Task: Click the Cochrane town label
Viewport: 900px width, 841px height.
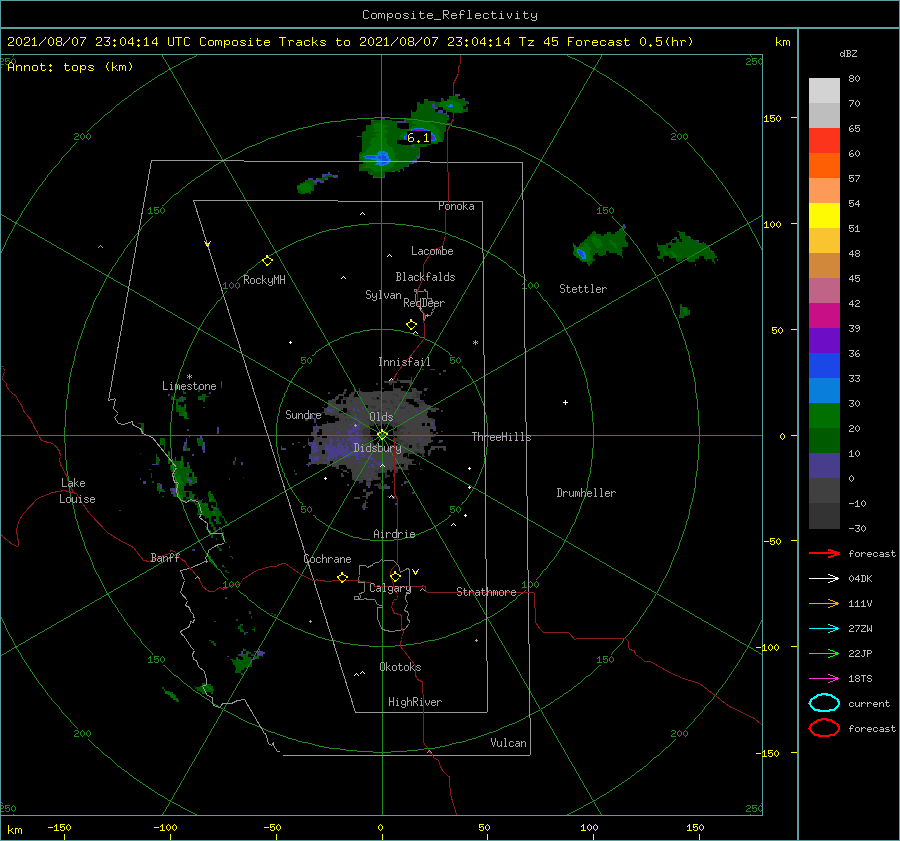Action: pyautogui.click(x=327, y=559)
